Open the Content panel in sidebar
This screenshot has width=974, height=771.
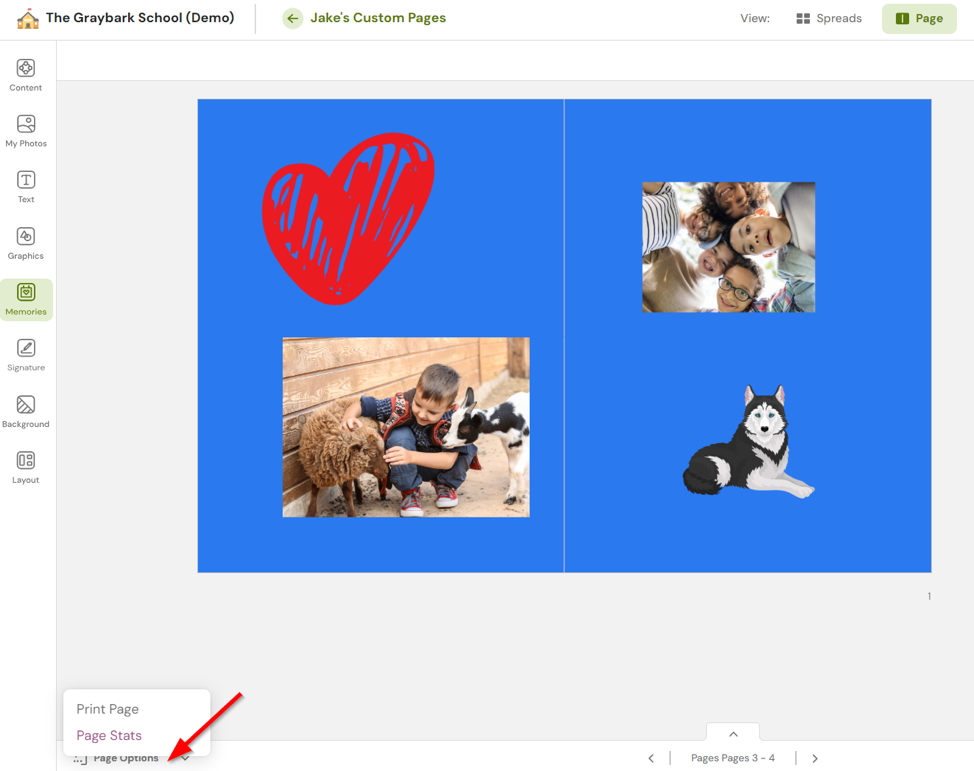[26, 75]
